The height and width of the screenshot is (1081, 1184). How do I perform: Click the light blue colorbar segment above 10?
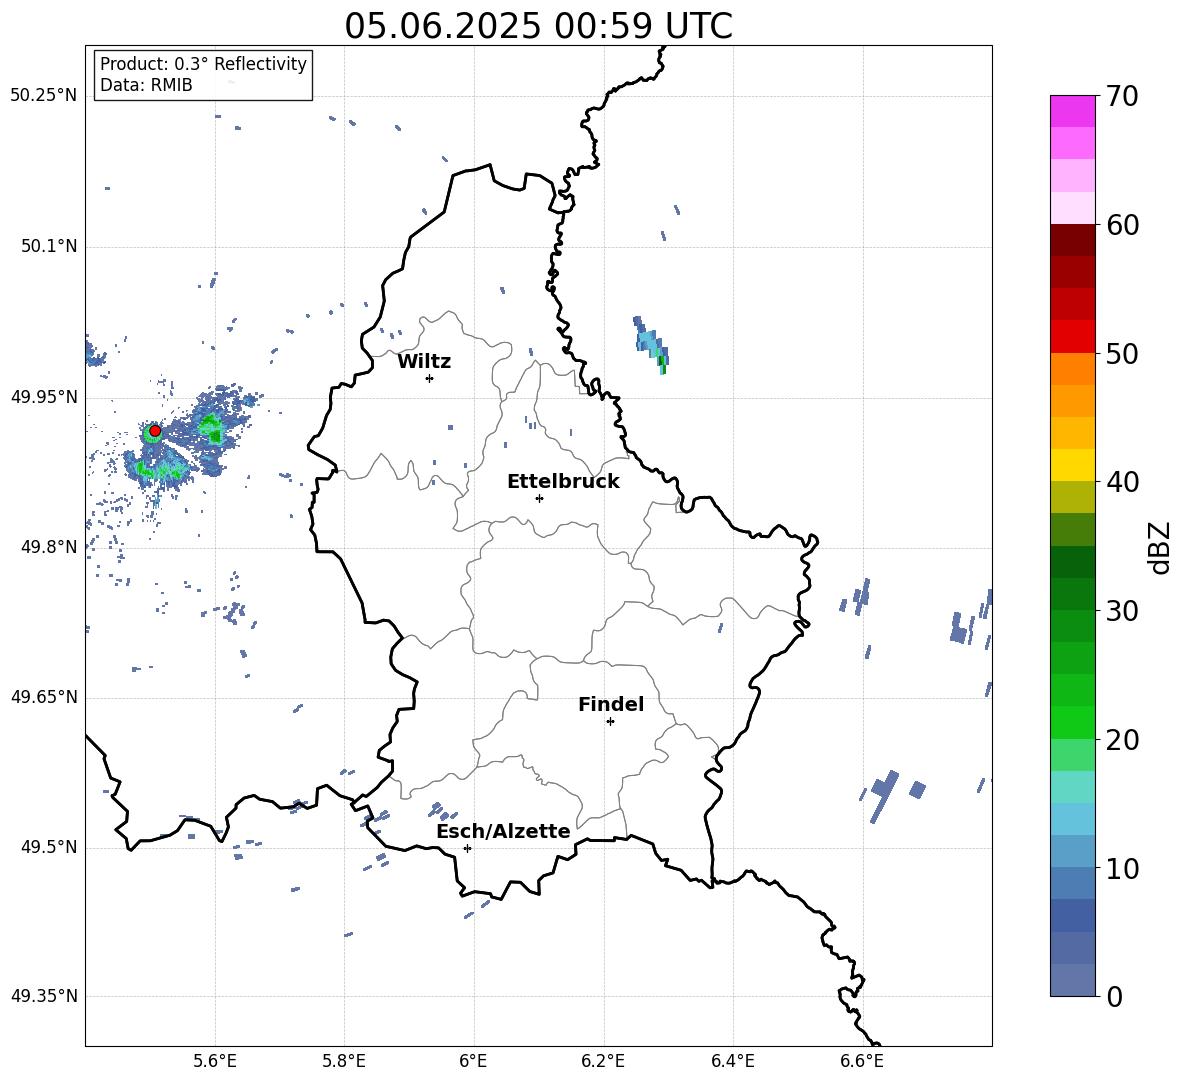(1072, 851)
